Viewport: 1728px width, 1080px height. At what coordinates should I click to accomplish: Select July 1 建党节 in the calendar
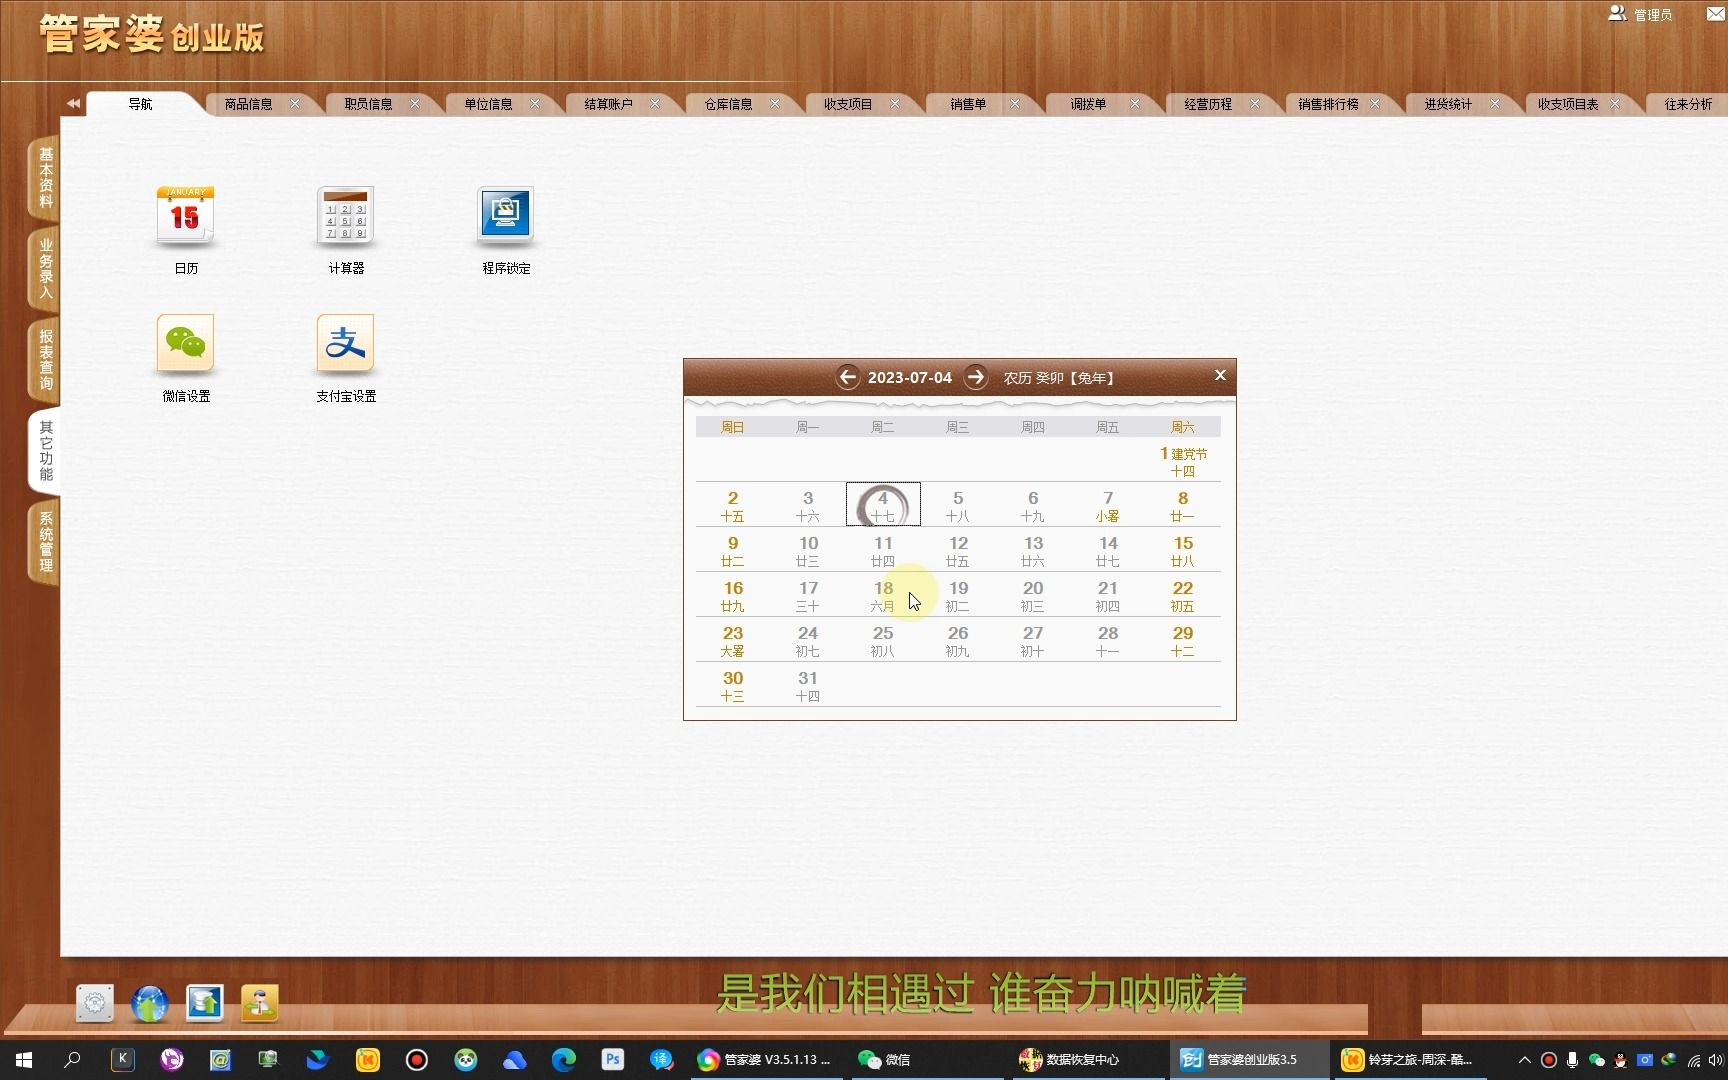(1183, 461)
